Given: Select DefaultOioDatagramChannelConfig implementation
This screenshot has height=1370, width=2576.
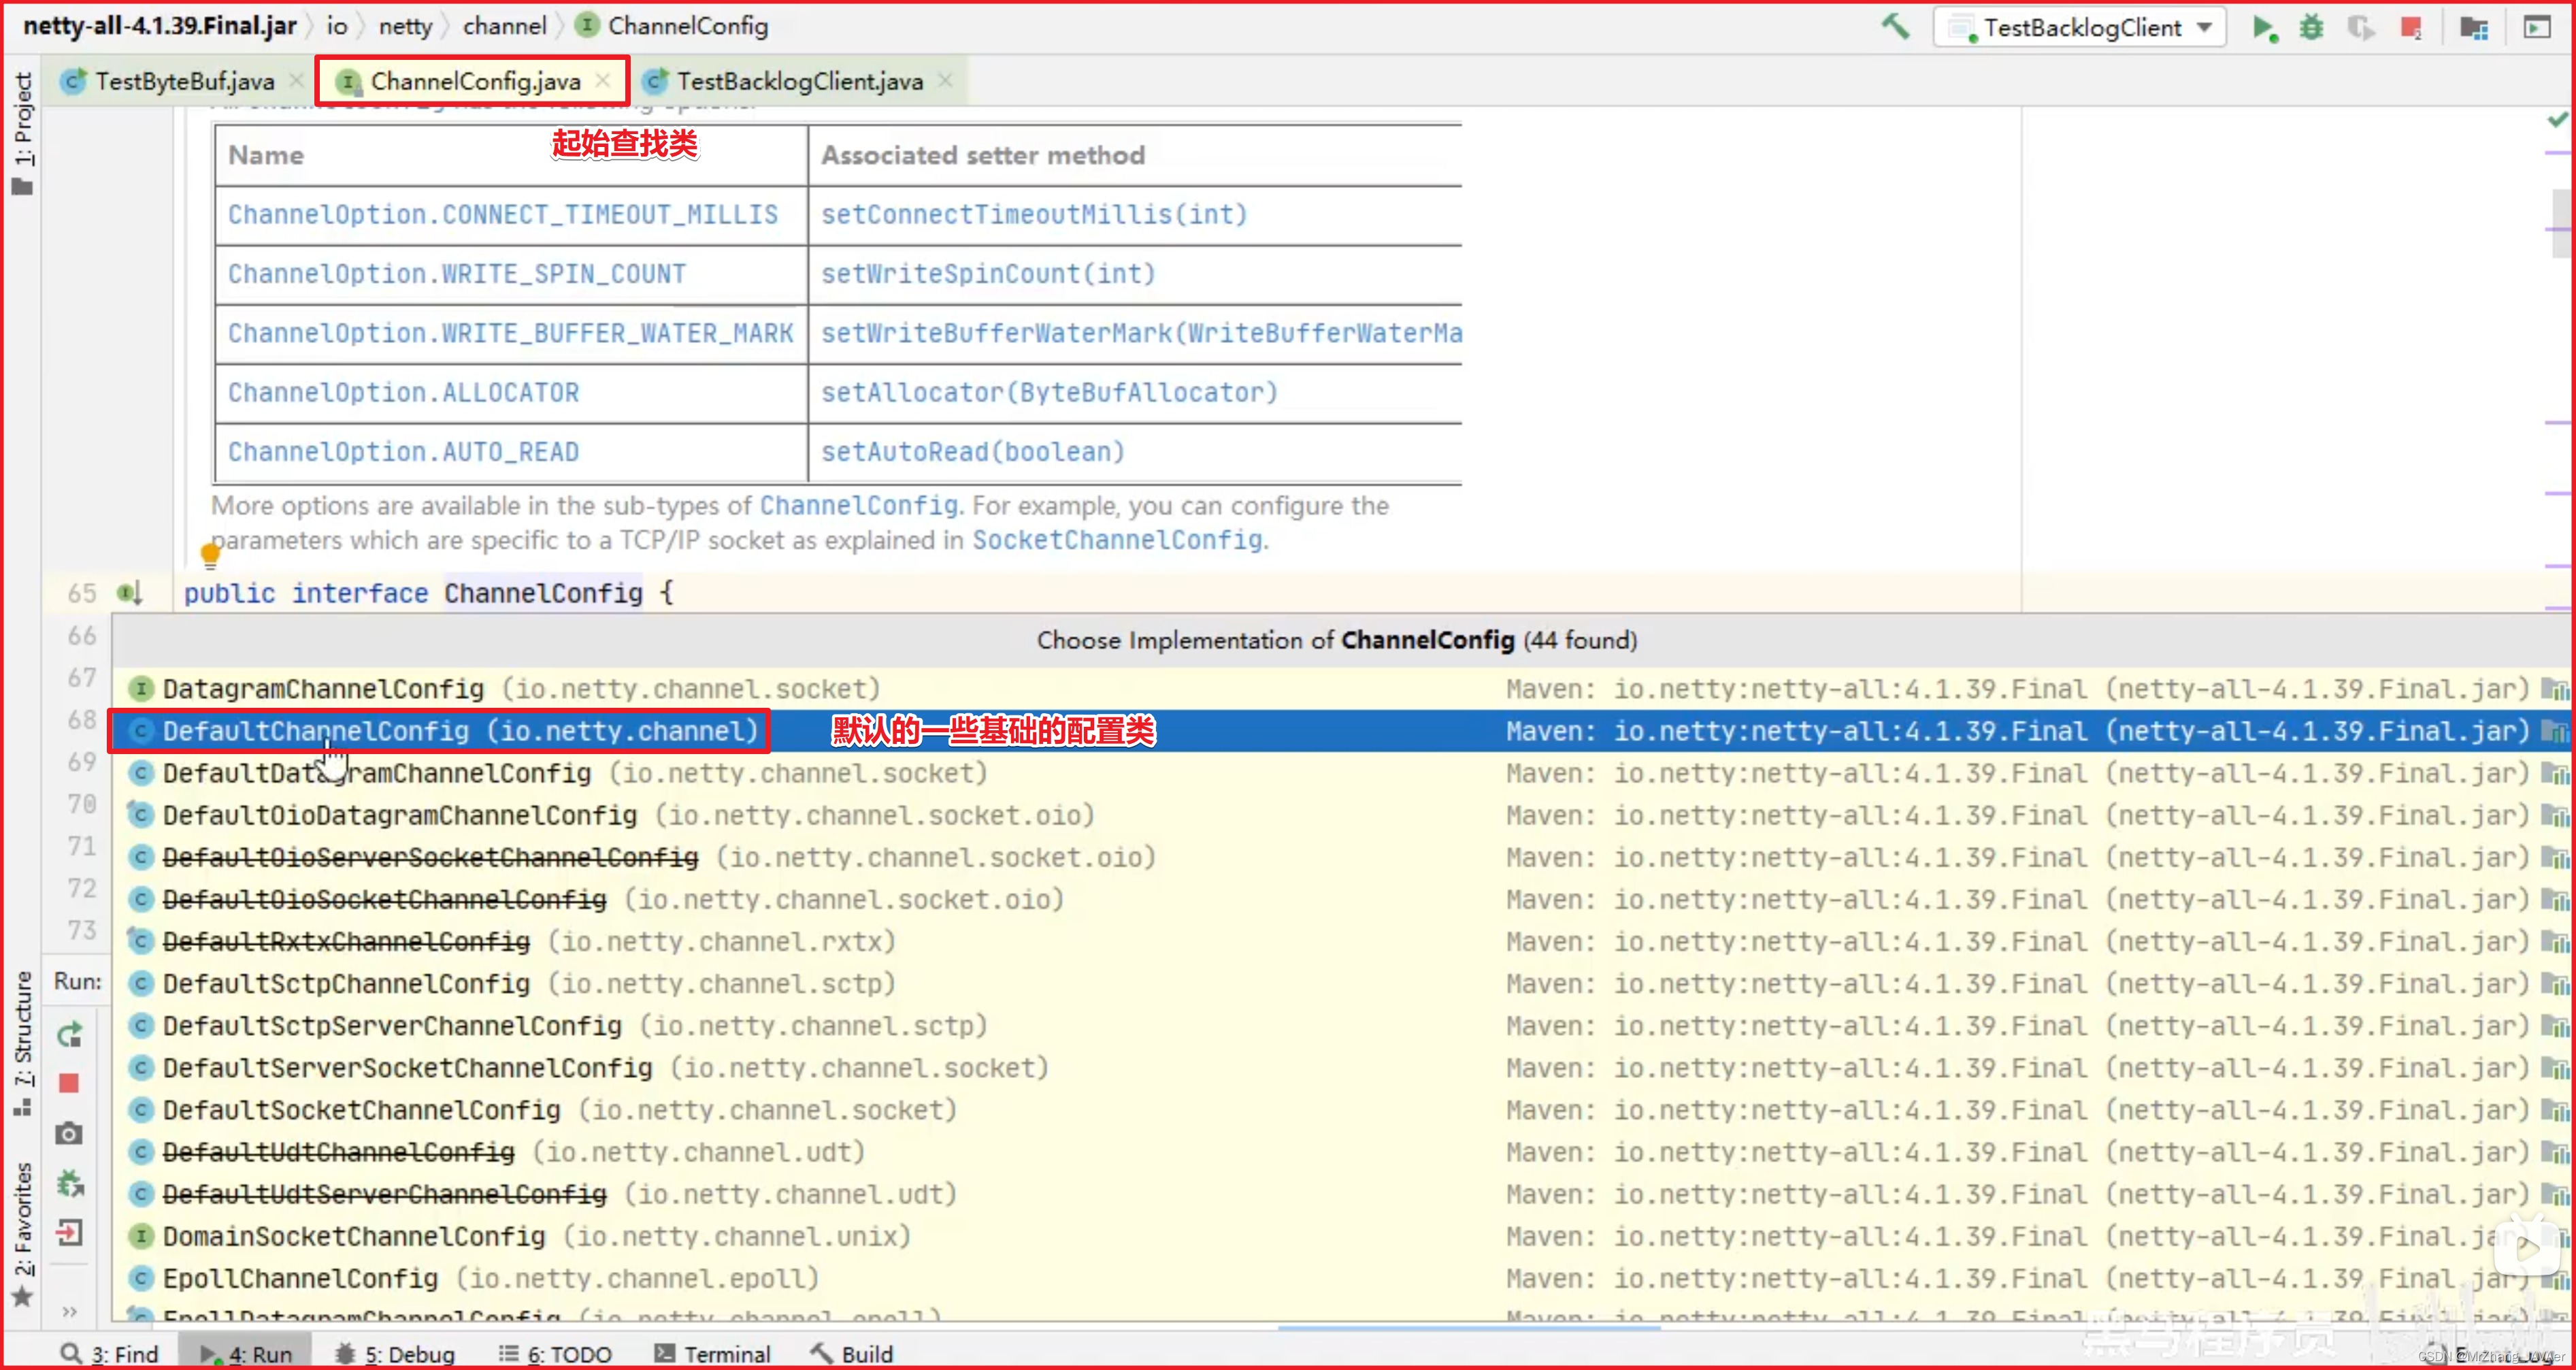Looking at the screenshot, I should 1340,815.
